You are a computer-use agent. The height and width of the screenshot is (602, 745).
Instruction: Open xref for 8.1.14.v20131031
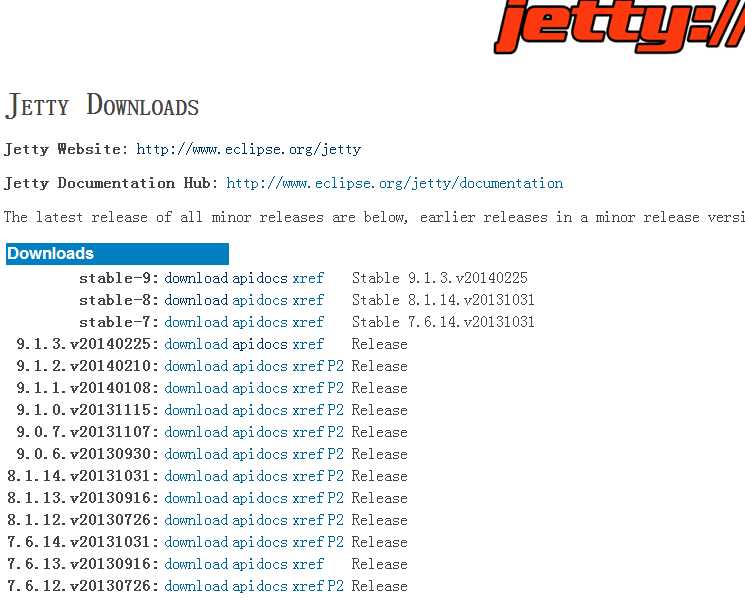click(x=308, y=476)
